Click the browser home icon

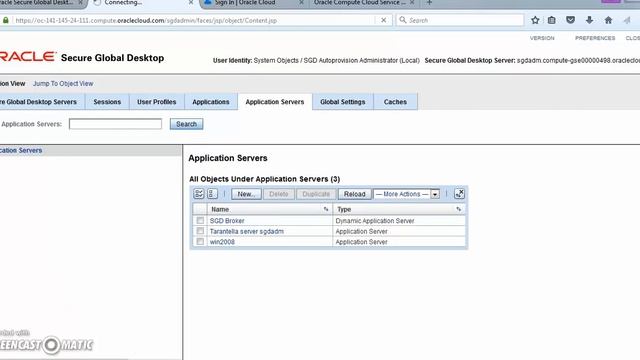[608, 20]
